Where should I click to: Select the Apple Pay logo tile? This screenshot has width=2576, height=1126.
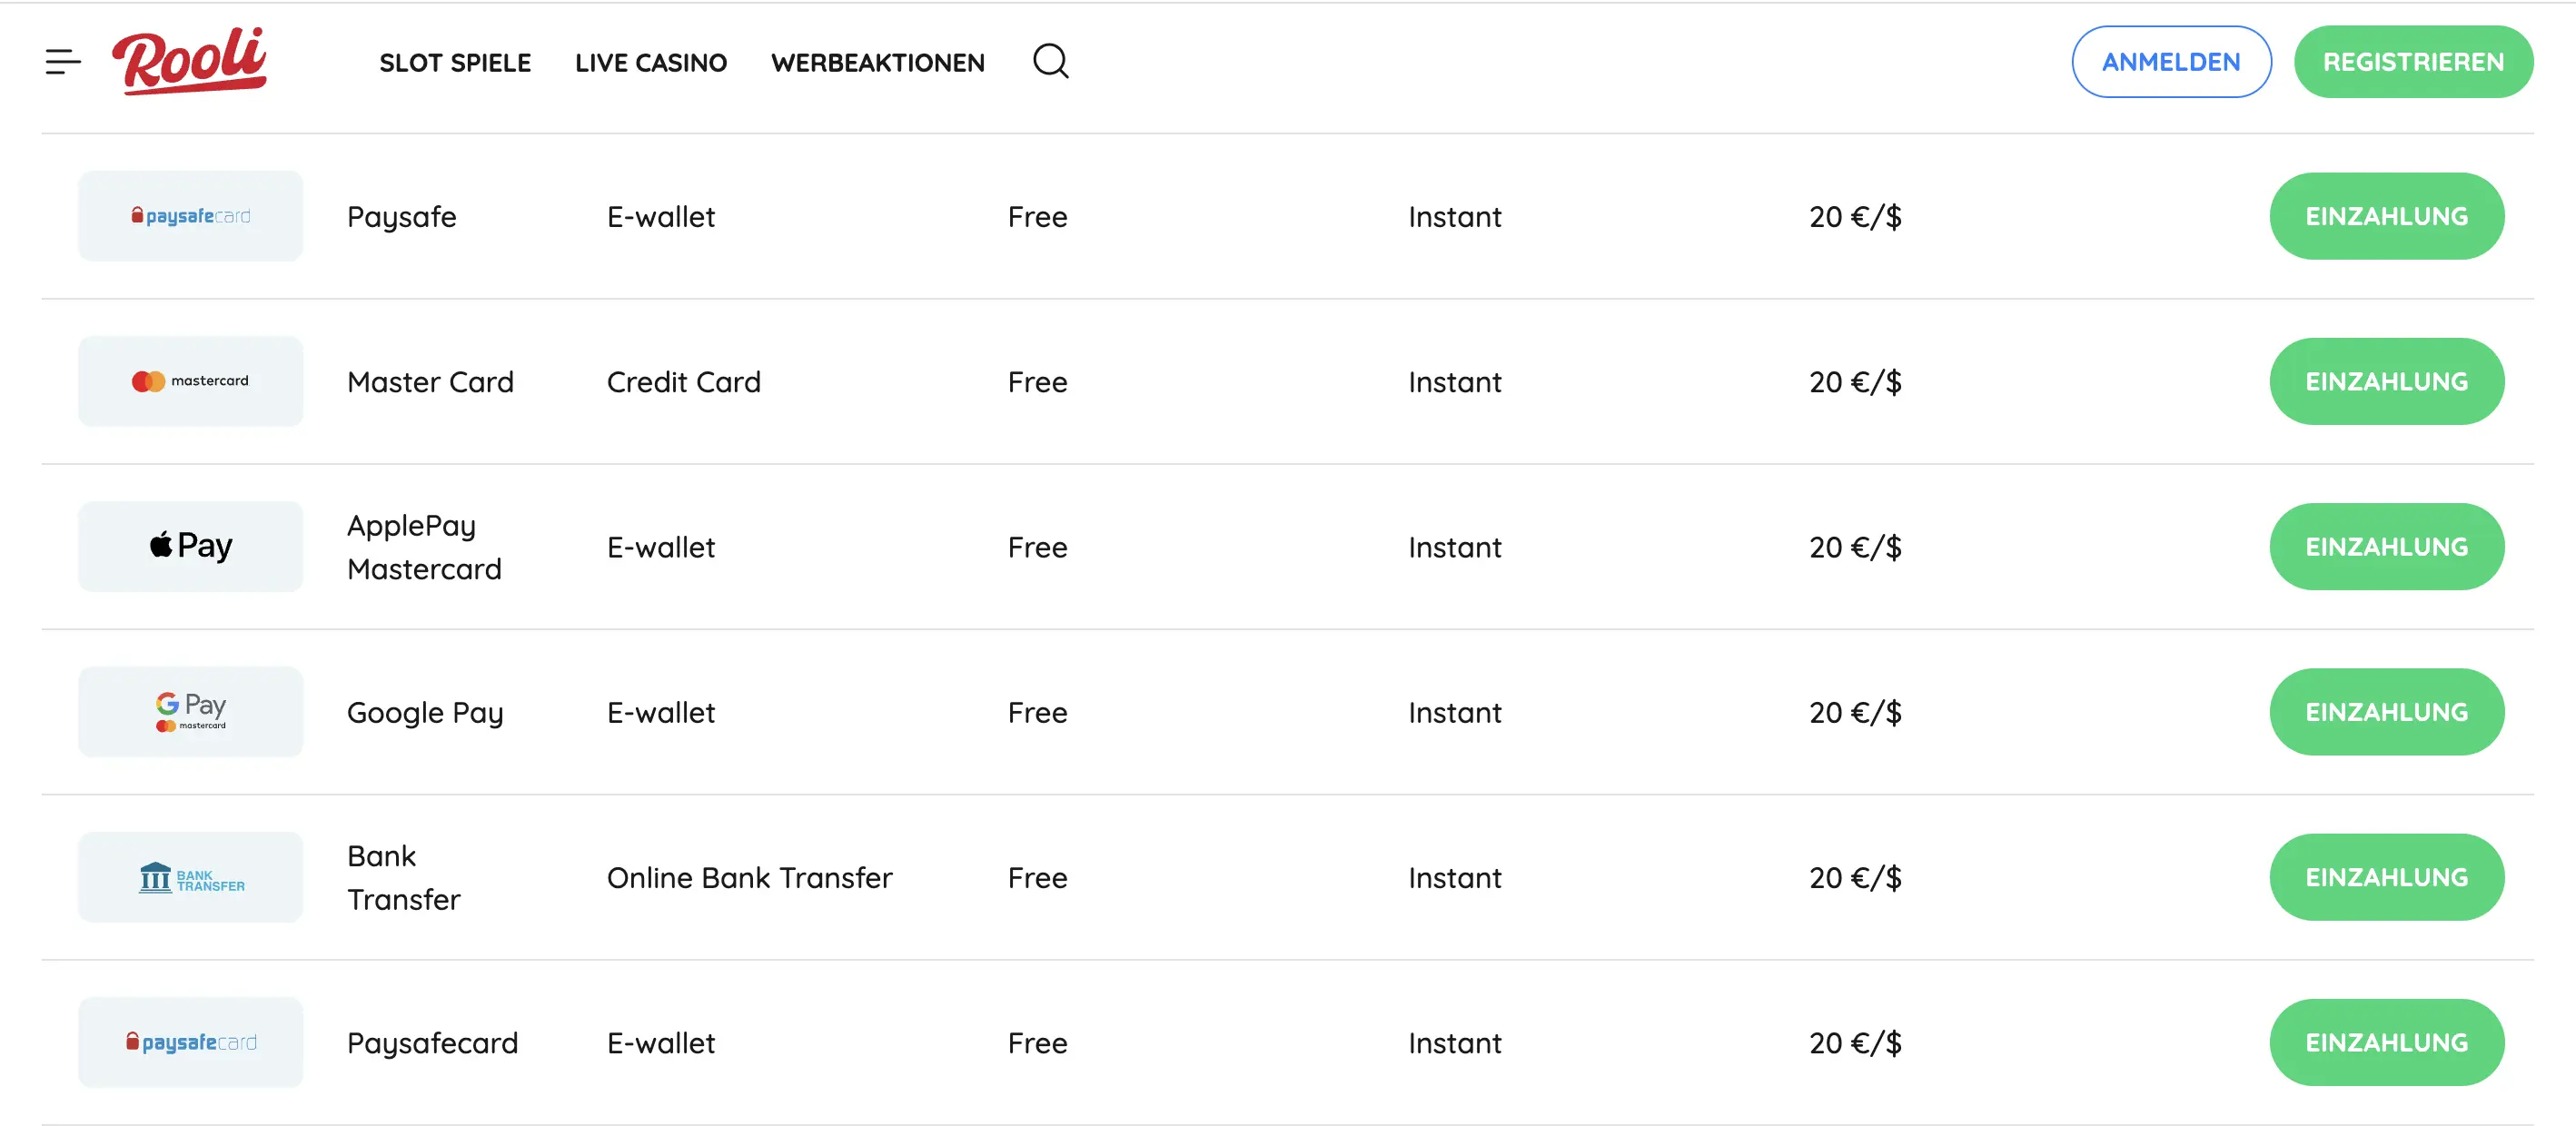point(190,546)
